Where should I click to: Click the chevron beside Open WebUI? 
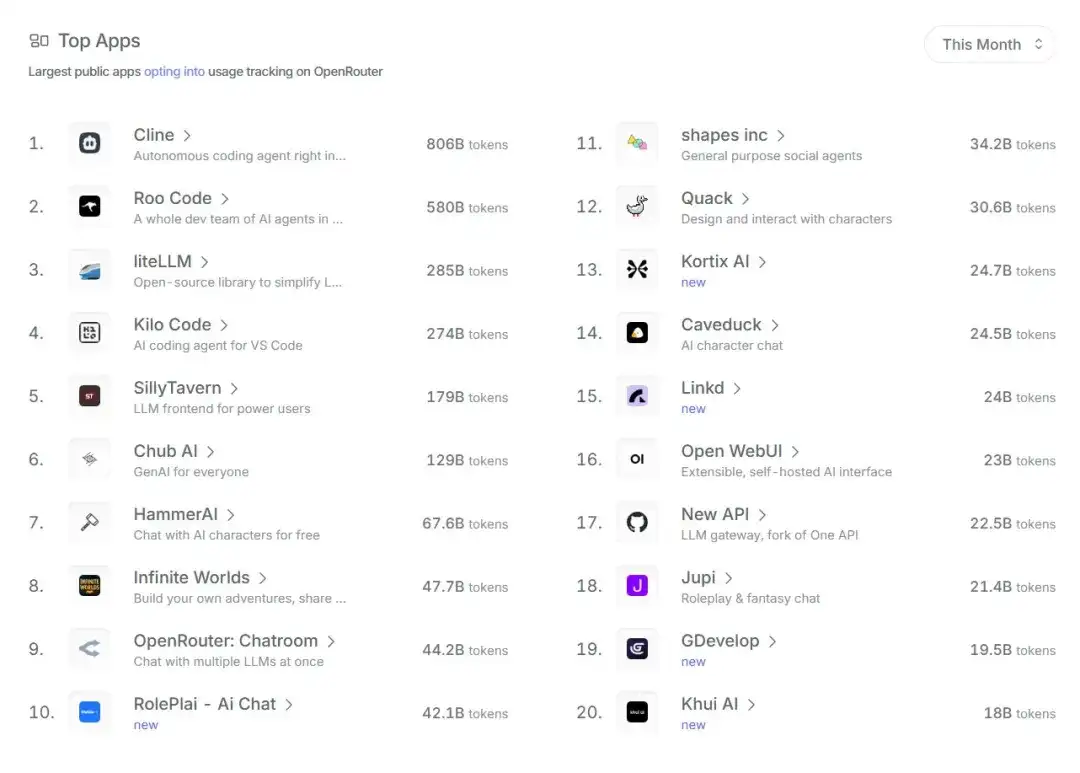pos(795,452)
